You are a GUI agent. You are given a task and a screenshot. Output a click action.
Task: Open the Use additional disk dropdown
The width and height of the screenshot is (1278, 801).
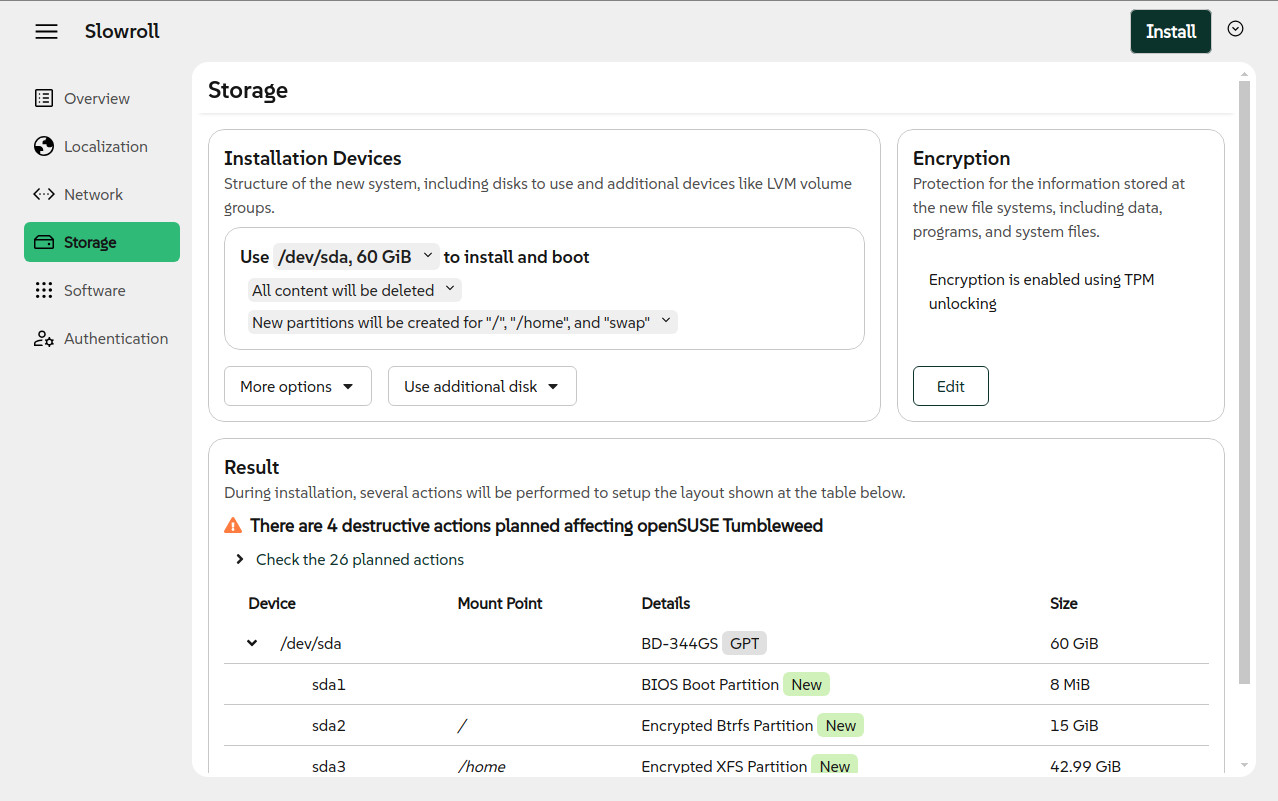point(482,386)
